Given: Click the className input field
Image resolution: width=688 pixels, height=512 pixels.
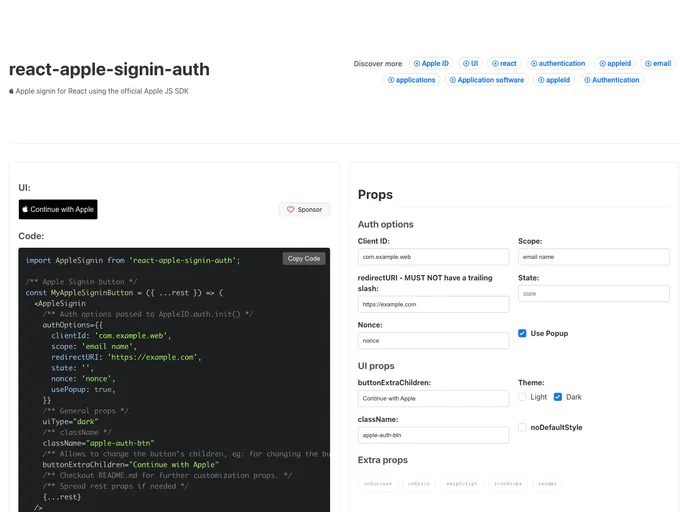Looking at the screenshot, I should click(x=433, y=435).
